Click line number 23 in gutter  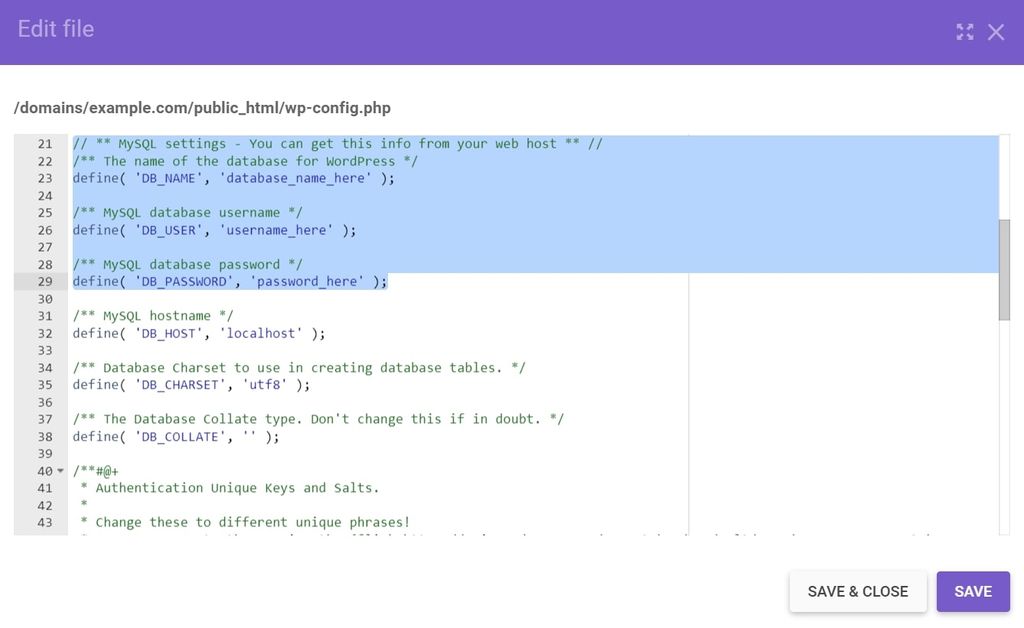click(44, 178)
